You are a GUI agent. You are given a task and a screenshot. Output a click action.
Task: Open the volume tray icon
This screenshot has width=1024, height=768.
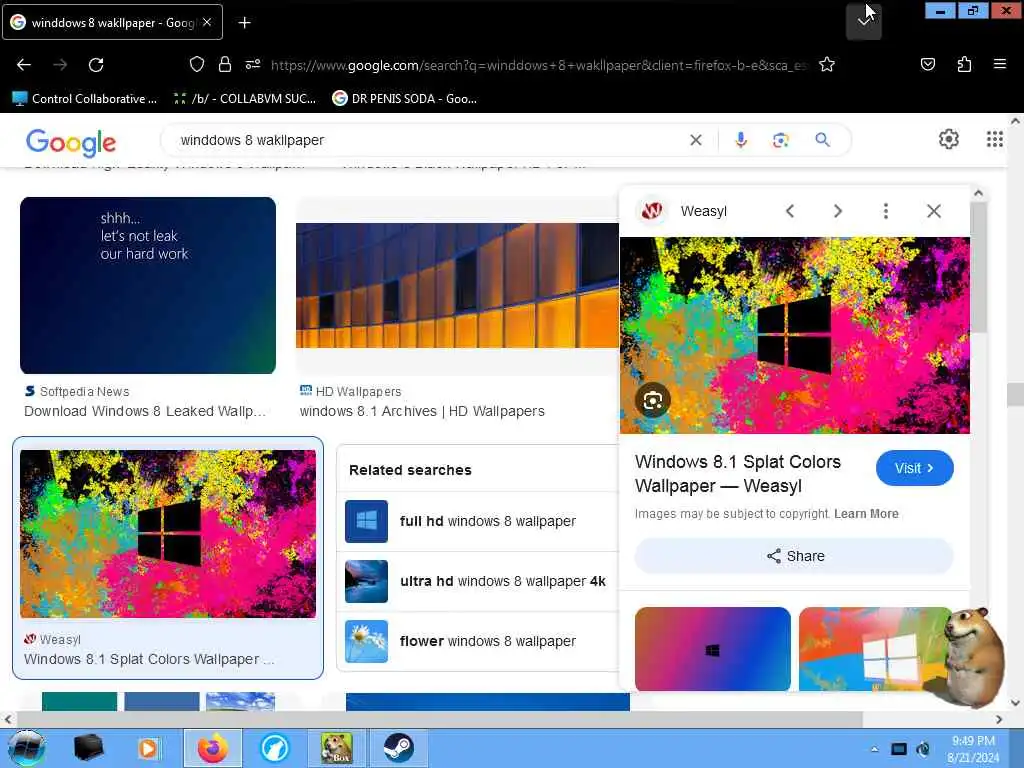[923, 749]
